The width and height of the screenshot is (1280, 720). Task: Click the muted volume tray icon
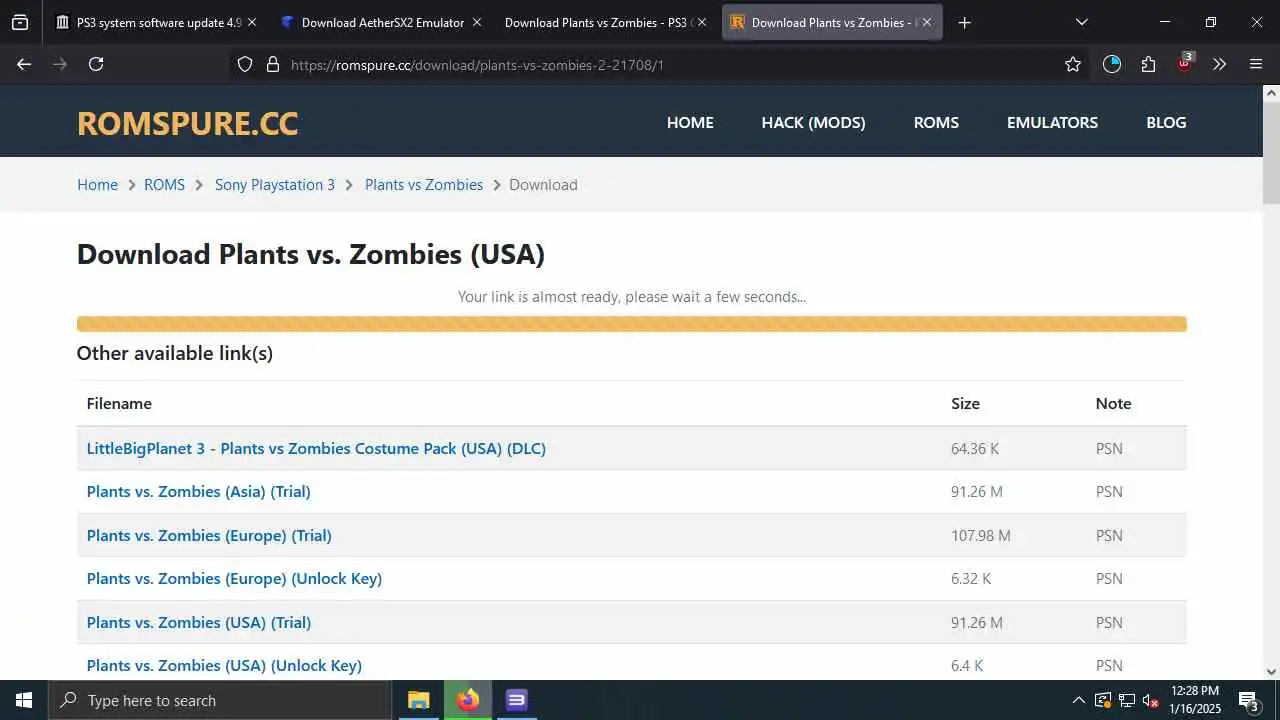tap(1151, 700)
